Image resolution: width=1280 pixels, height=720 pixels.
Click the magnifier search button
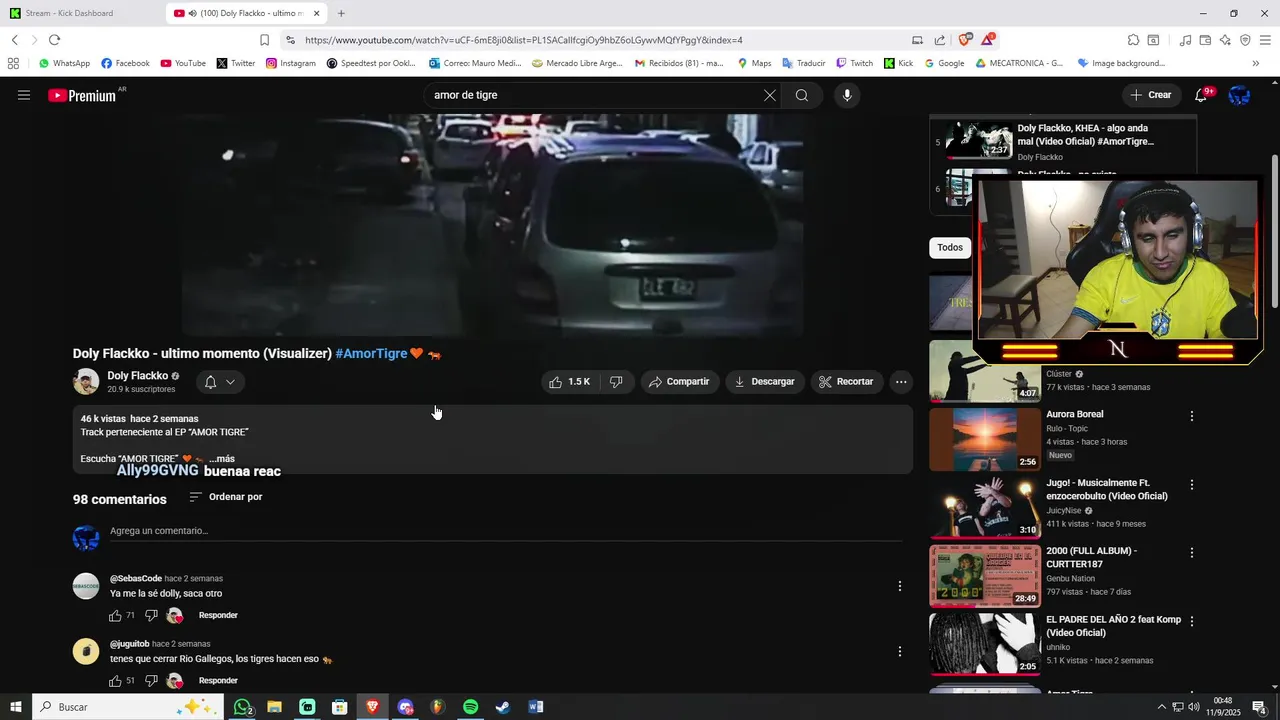[x=802, y=95]
